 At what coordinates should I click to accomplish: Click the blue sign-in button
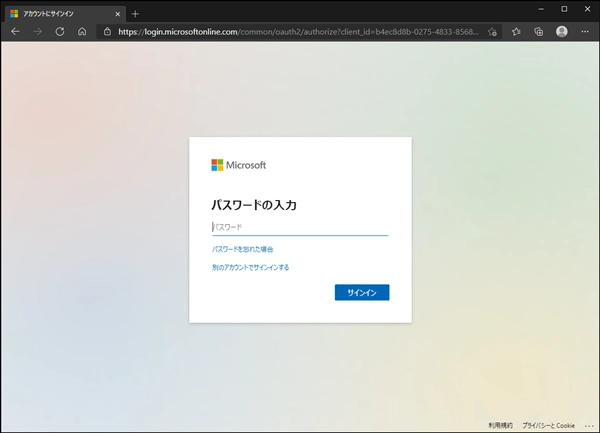click(x=362, y=293)
